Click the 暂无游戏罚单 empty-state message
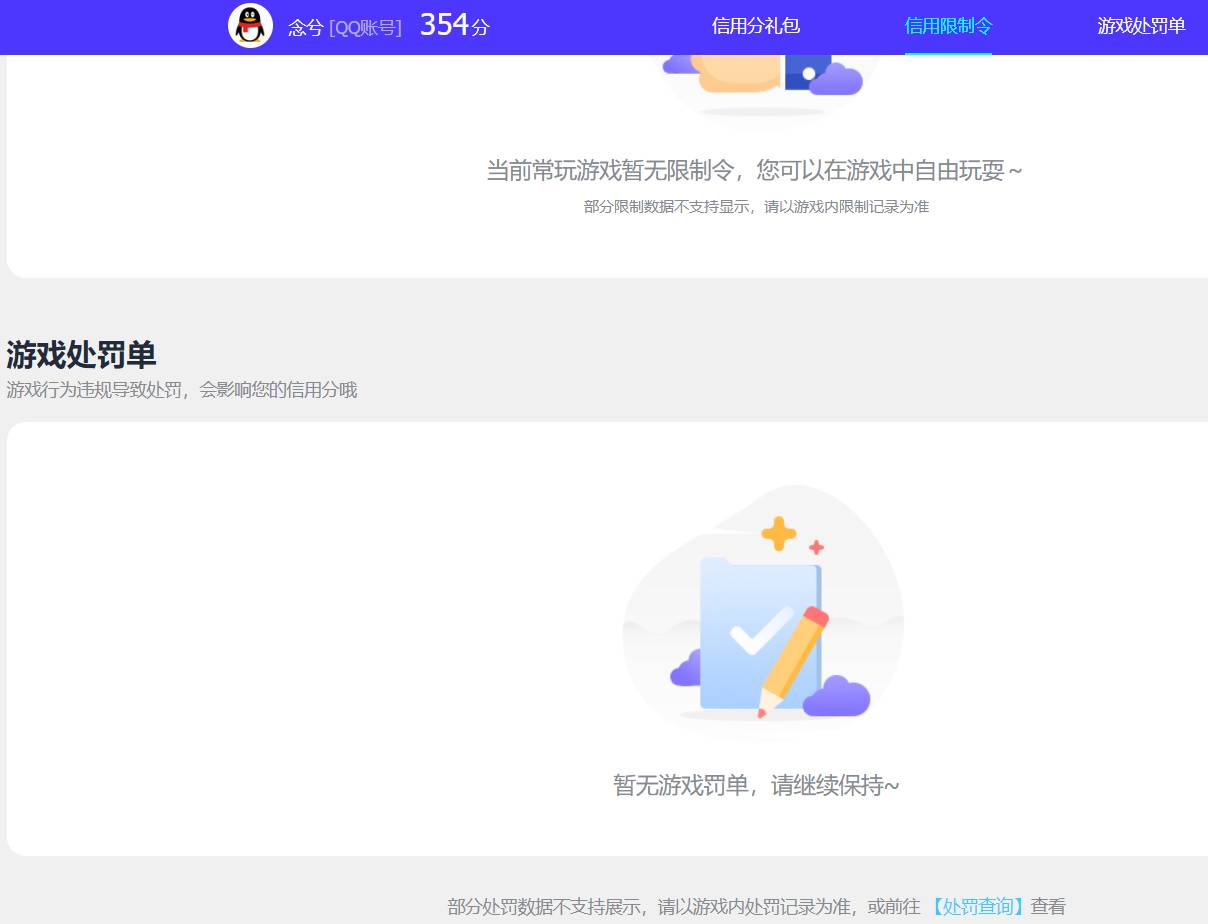 pyautogui.click(x=755, y=786)
